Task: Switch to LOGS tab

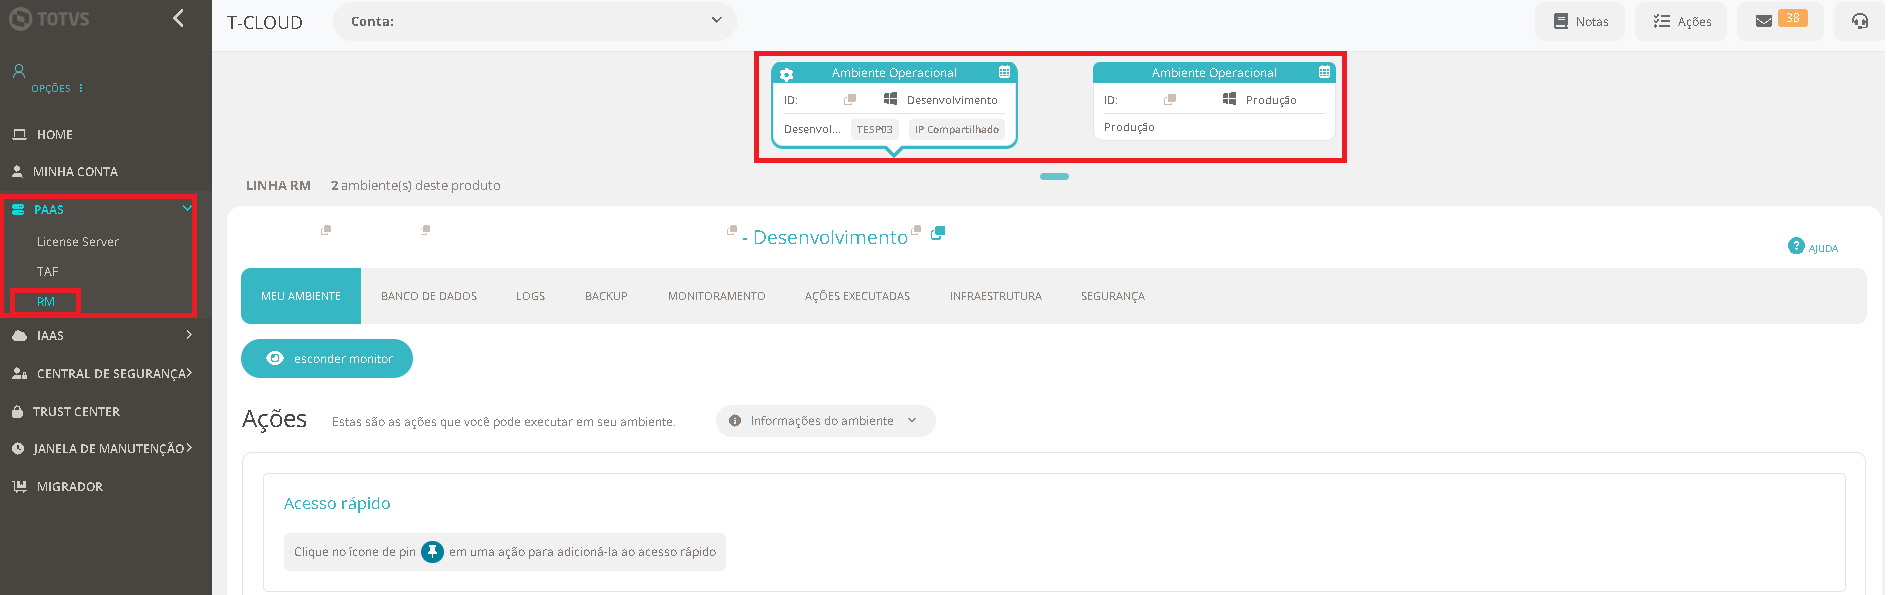Action: coord(531,296)
